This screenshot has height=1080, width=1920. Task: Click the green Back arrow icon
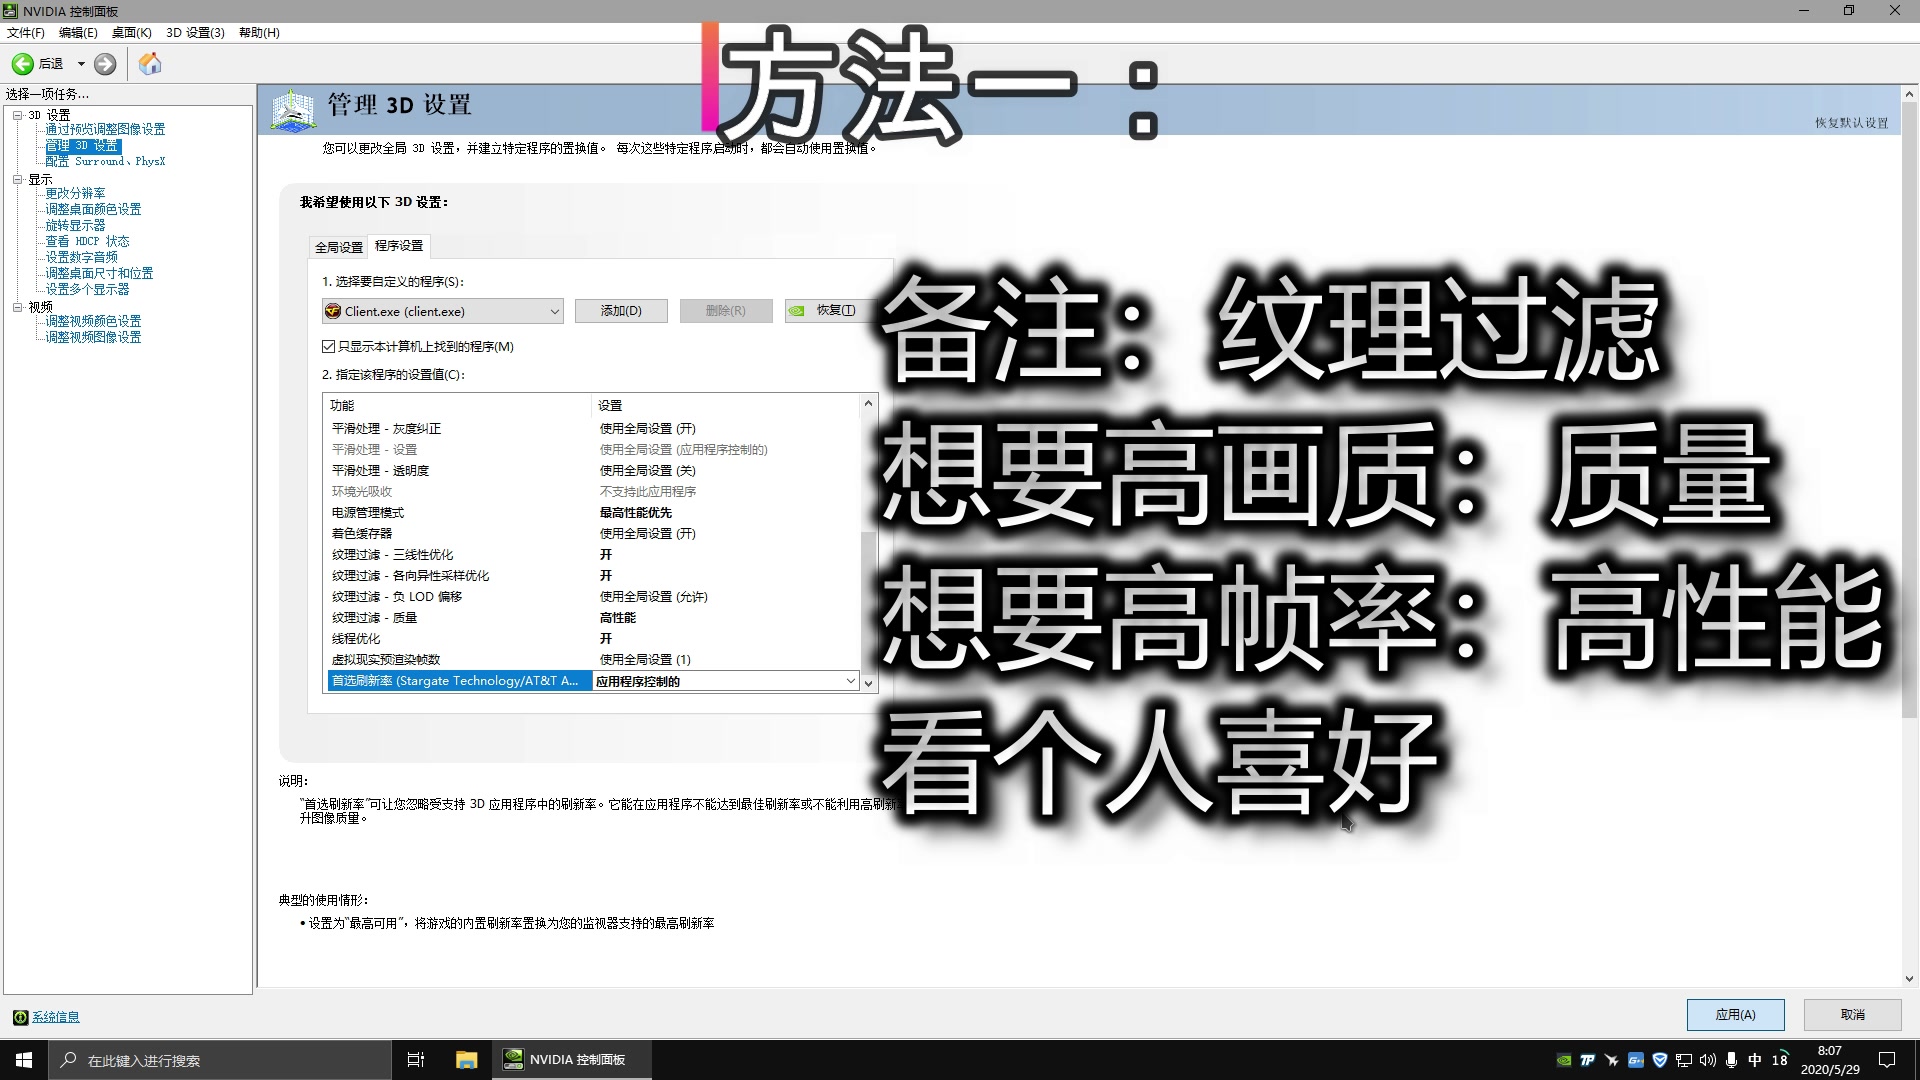tap(22, 64)
